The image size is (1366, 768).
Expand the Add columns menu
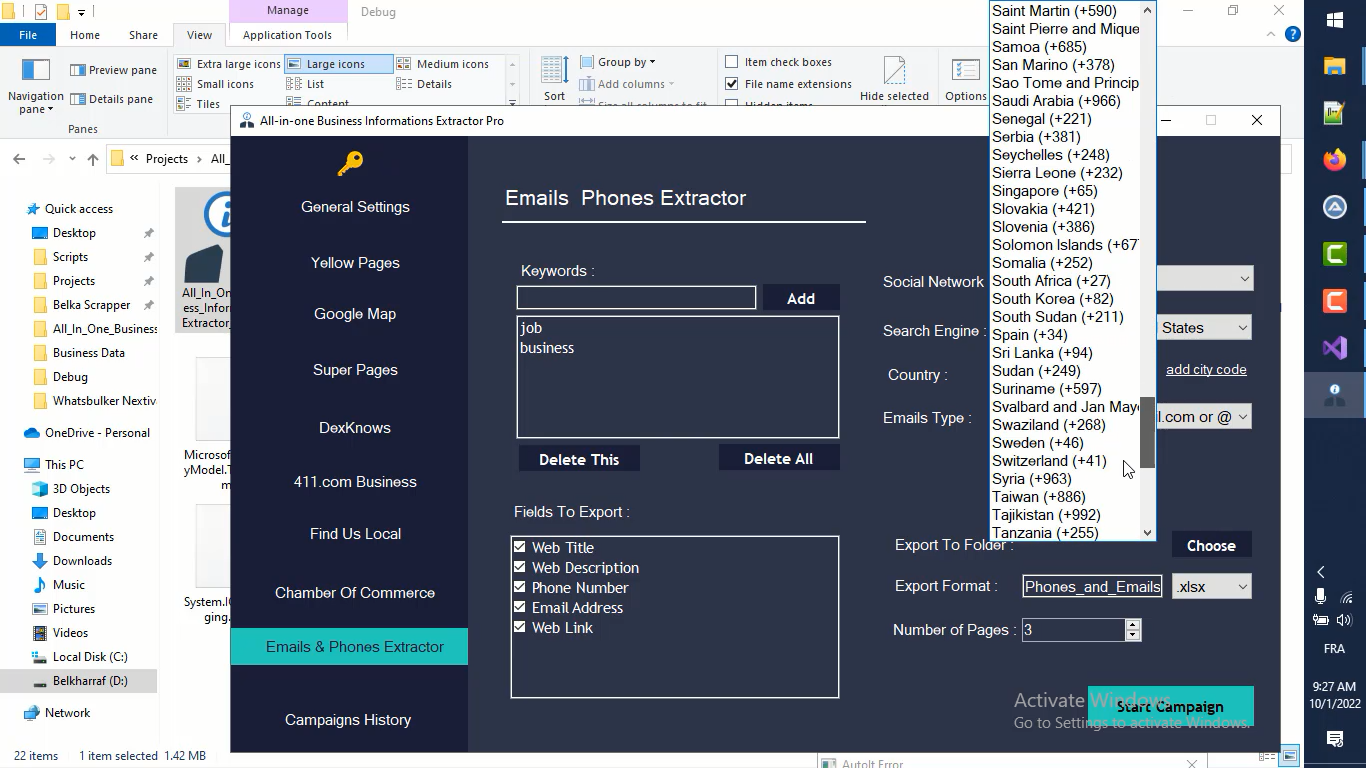point(627,84)
